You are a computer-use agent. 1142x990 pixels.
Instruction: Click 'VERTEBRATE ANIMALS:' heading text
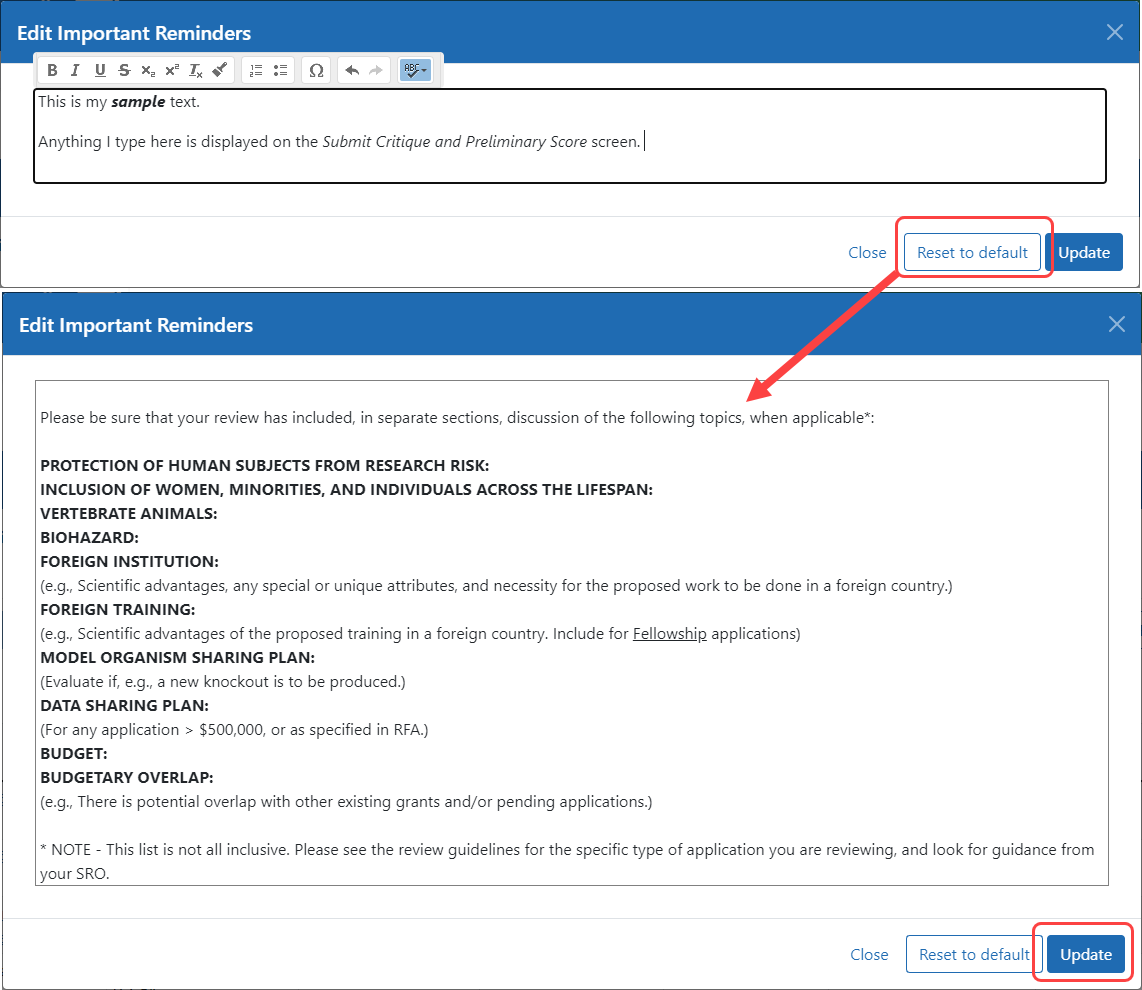pos(129,514)
